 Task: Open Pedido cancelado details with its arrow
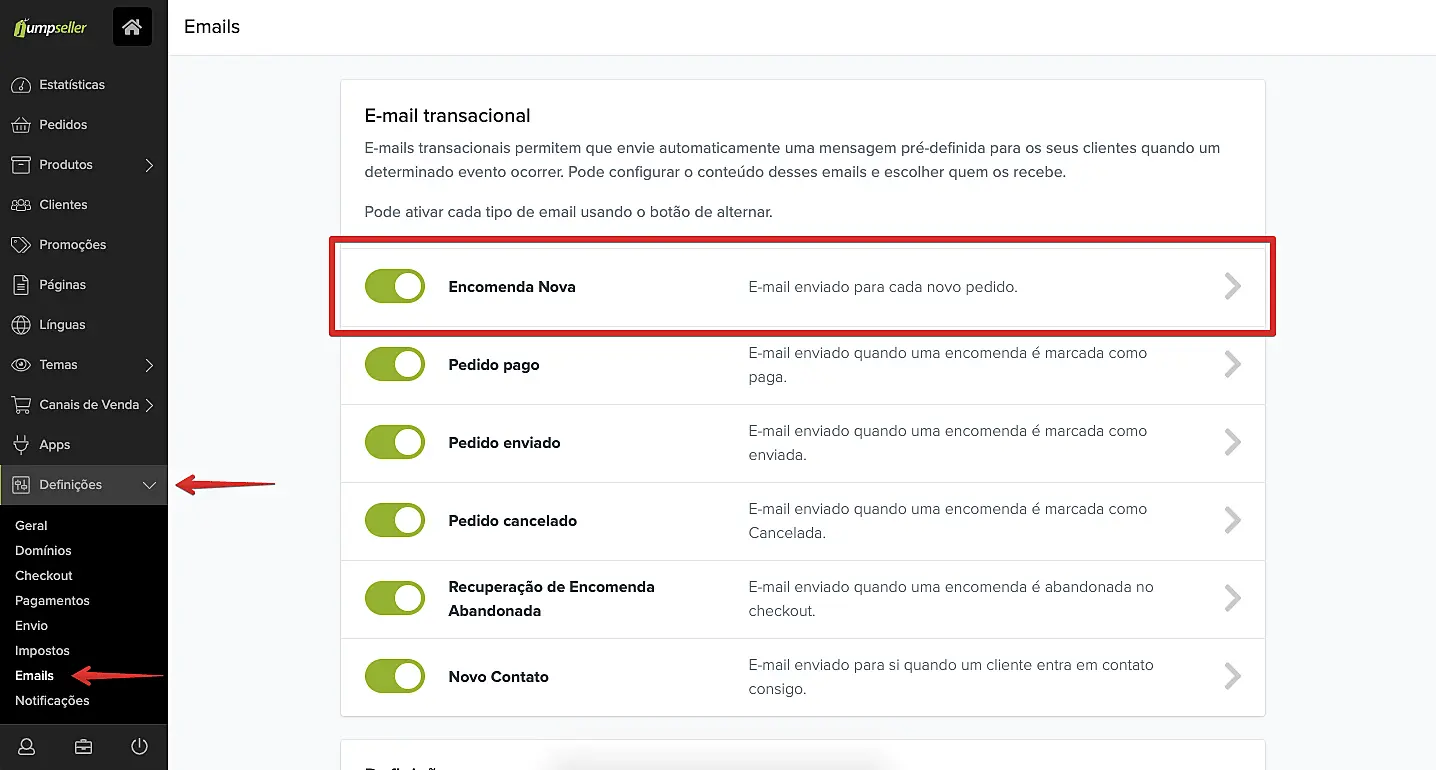point(1232,521)
